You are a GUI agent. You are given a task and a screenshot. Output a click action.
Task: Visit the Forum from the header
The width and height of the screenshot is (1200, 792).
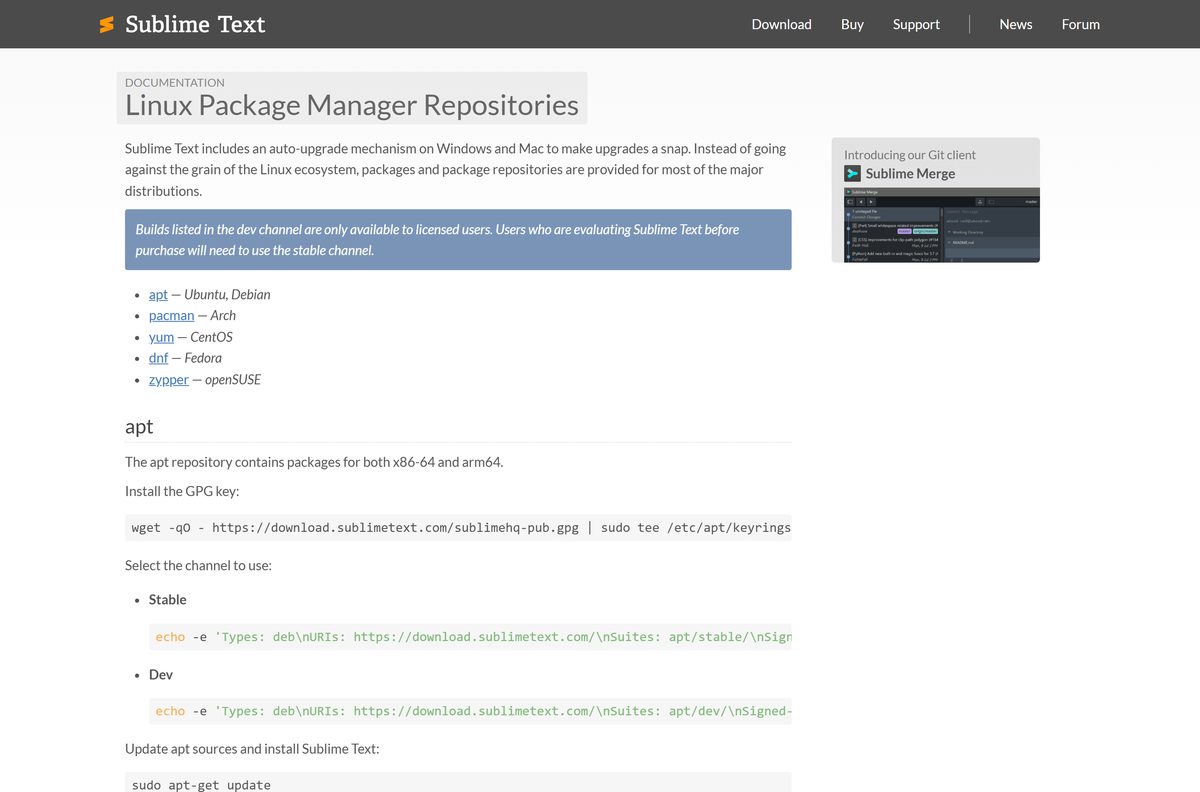click(1080, 24)
